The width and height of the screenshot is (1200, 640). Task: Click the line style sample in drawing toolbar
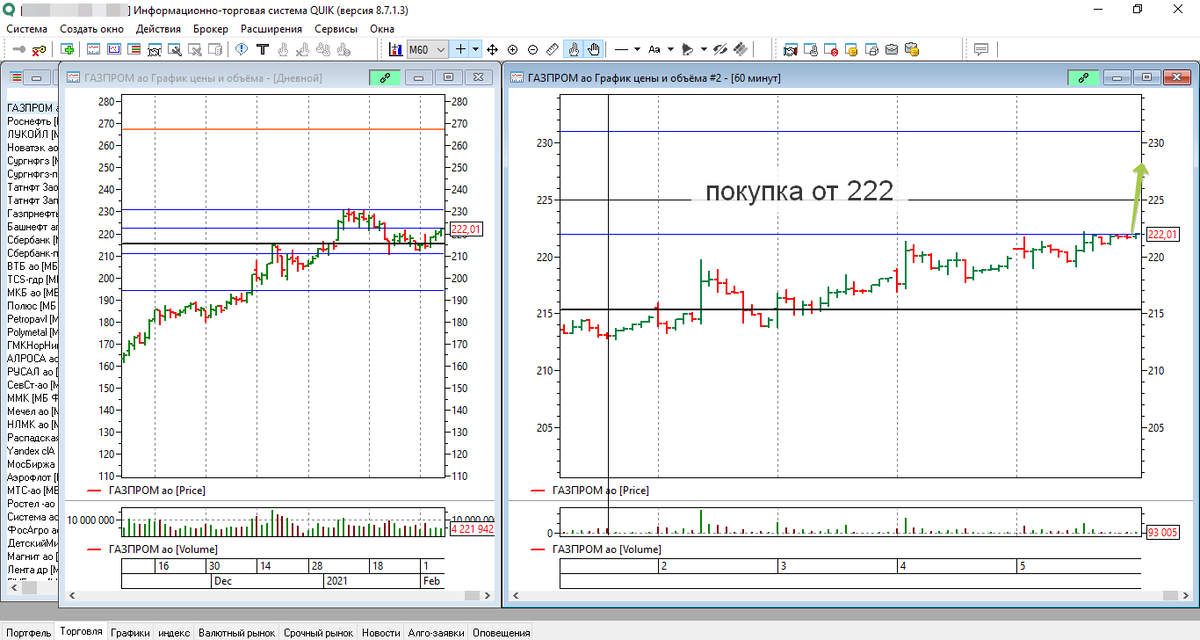coord(621,49)
